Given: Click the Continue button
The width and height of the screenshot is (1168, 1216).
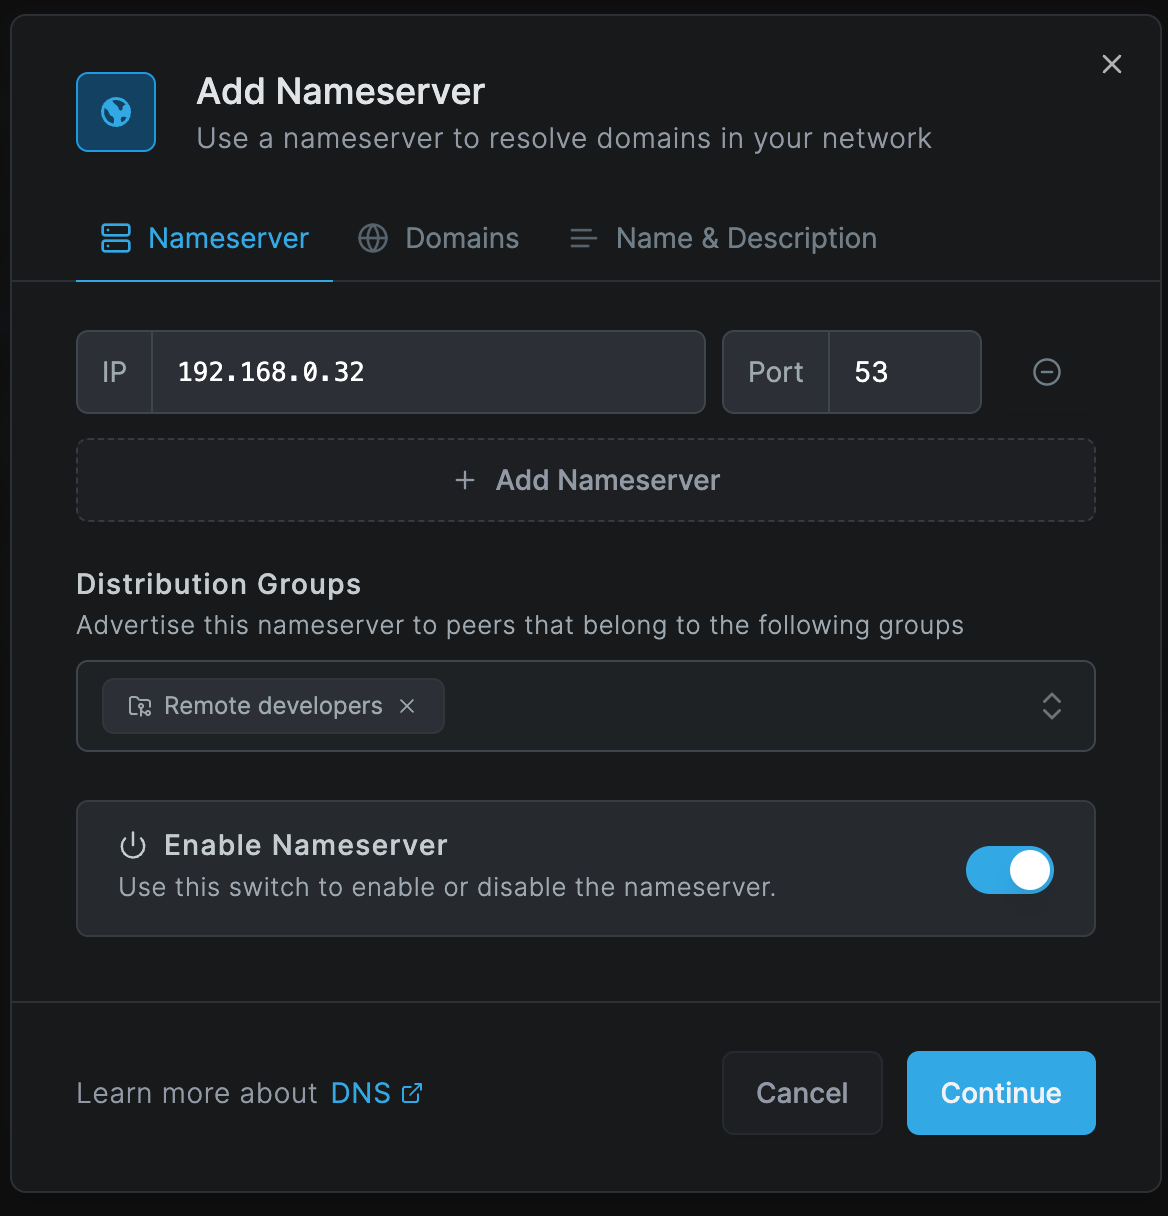Looking at the screenshot, I should (x=1001, y=1093).
